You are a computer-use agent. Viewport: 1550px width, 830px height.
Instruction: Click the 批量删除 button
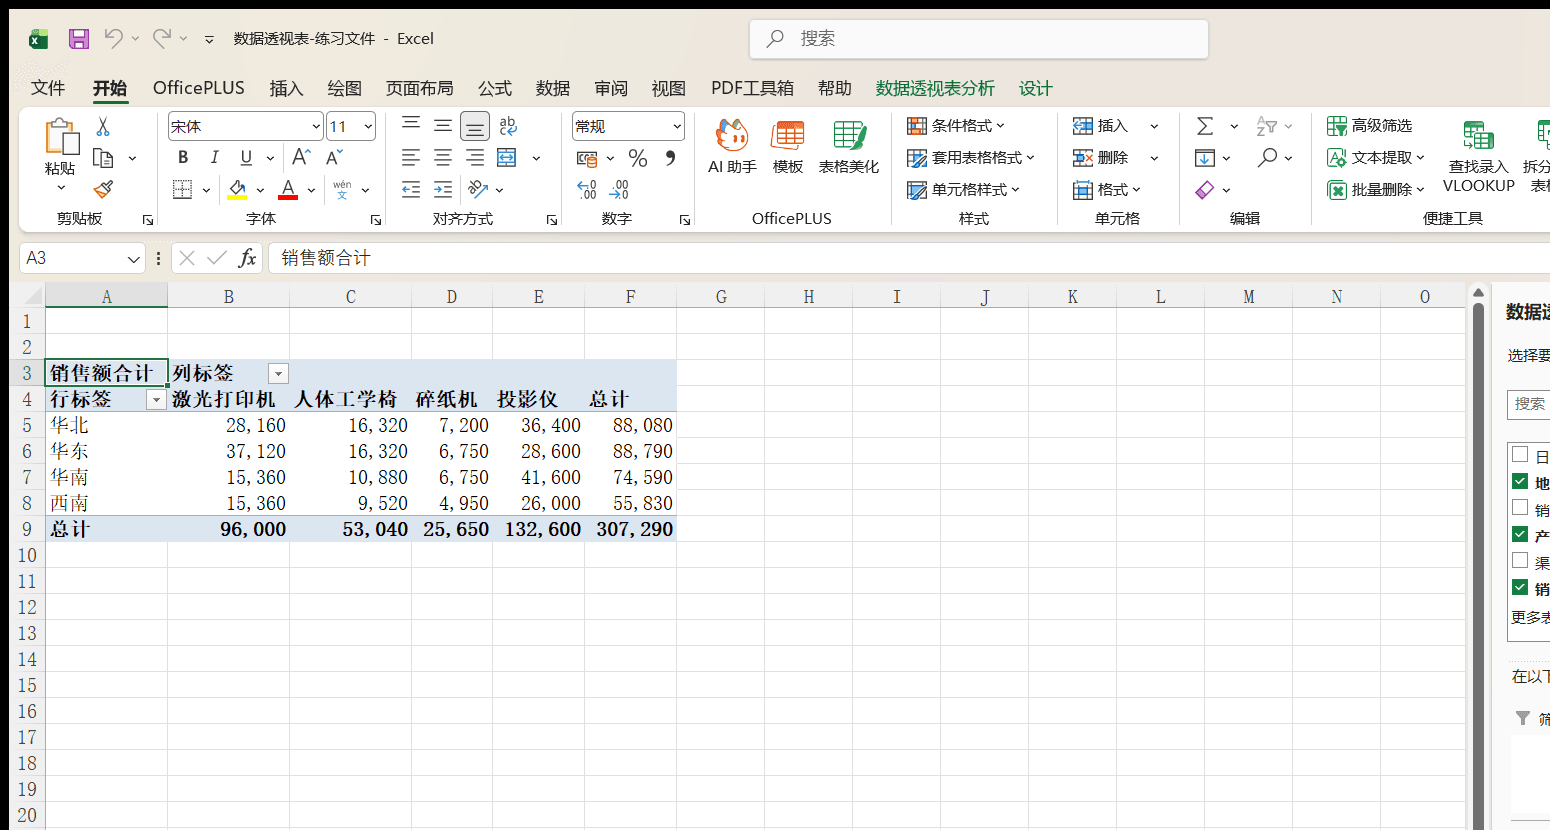(1375, 189)
